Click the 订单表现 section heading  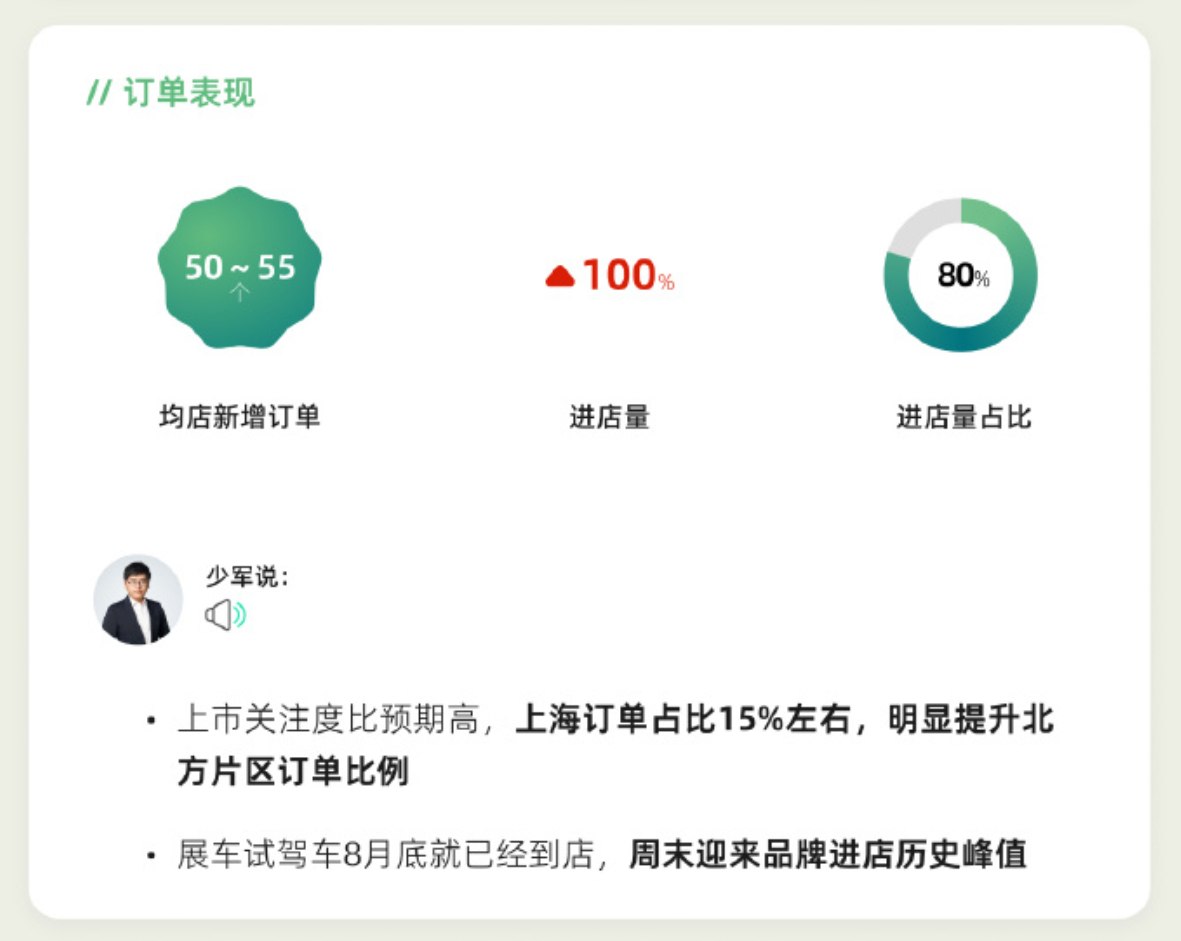click(189, 93)
